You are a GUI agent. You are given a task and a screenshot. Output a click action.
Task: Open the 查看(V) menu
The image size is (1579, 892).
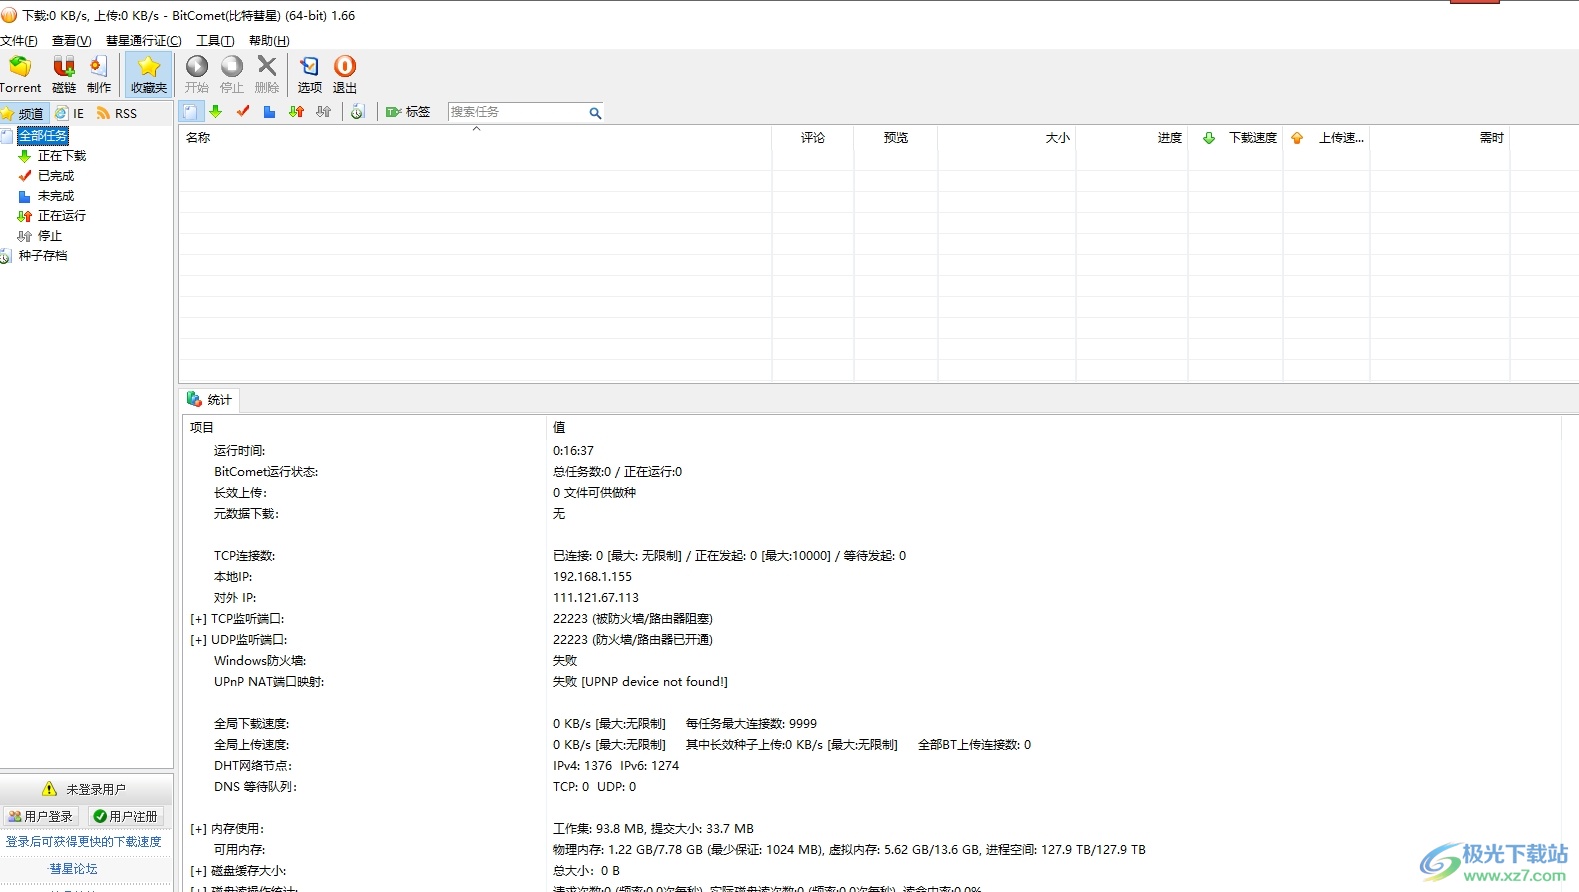tap(71, 41)
